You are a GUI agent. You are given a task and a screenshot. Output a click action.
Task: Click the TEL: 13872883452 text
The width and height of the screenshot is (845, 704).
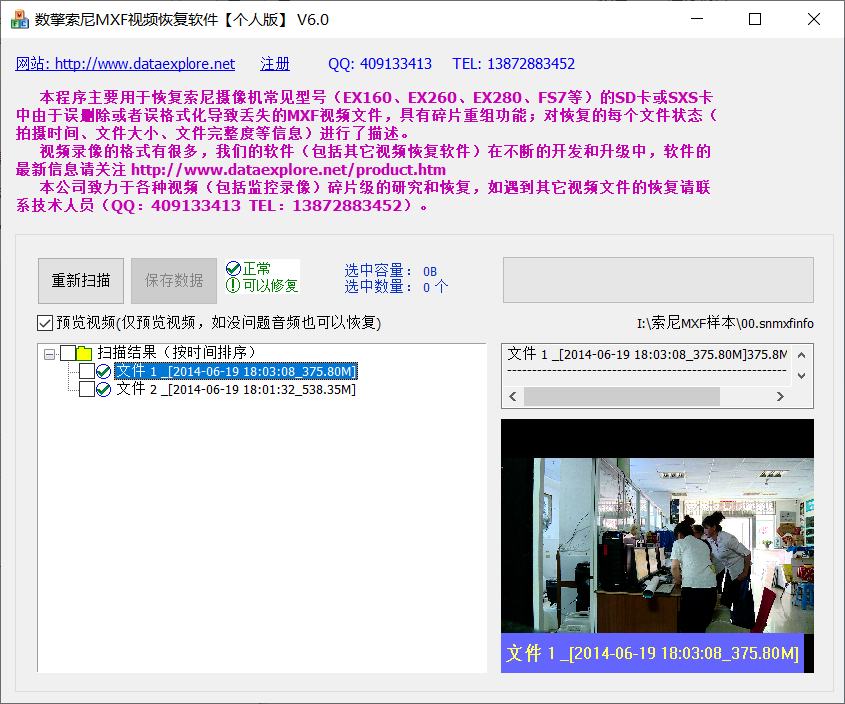pos(514,64)
